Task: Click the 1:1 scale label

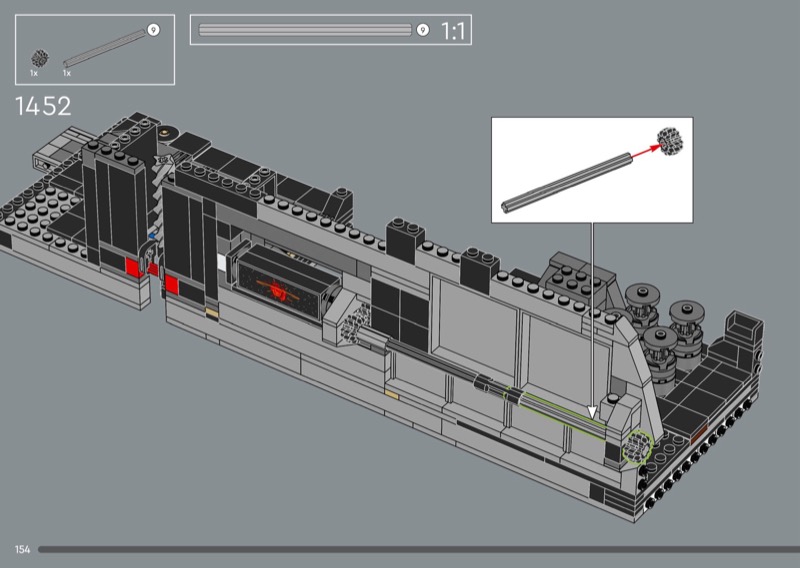Action: pos(454,31)
